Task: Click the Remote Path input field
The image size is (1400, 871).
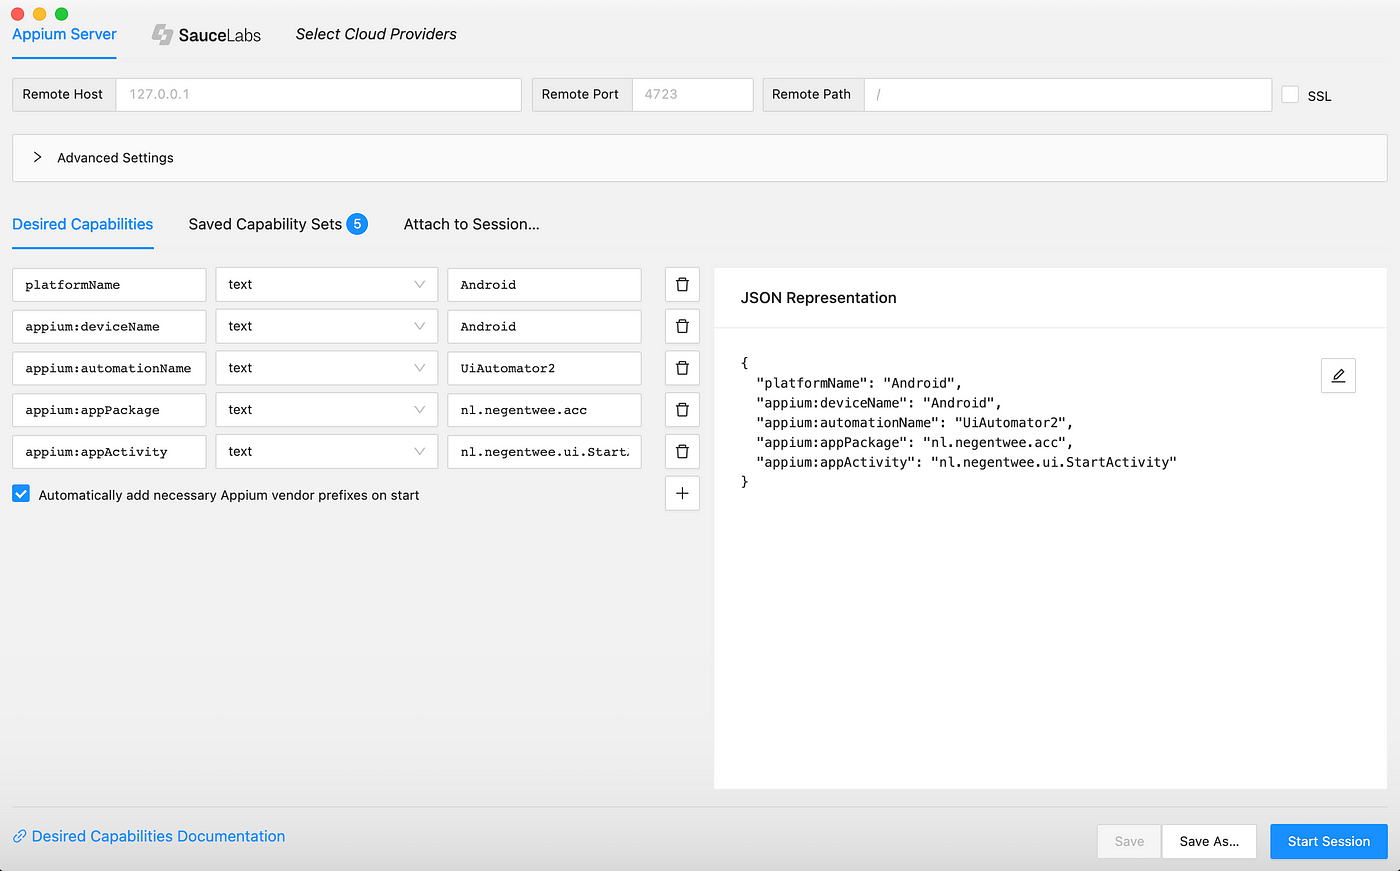Action: 1068,94
